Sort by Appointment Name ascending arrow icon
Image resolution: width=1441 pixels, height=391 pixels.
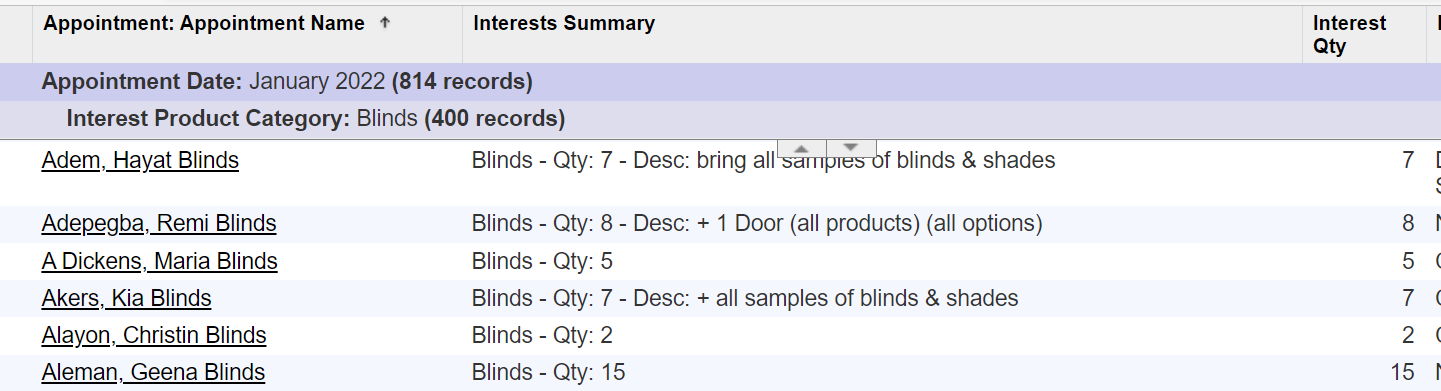[385, 23]
